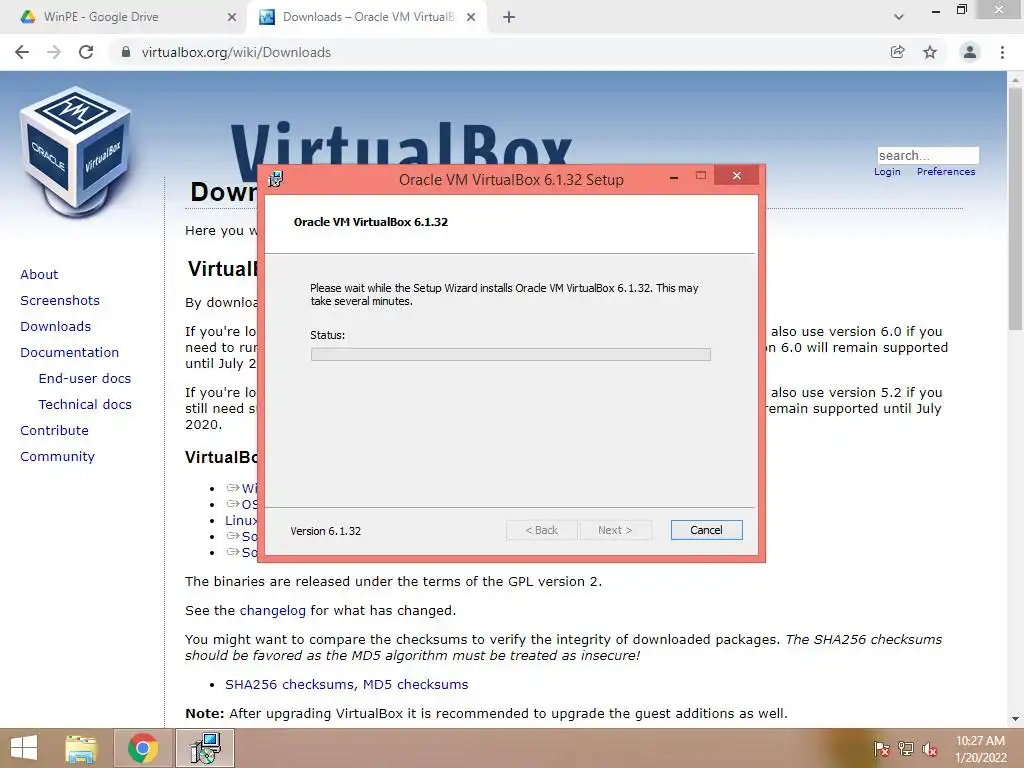Select the Downloads – Oracle VM VirtualBox tab
The height and width of the screenshot is (768, 1024).
pos(368,17)
